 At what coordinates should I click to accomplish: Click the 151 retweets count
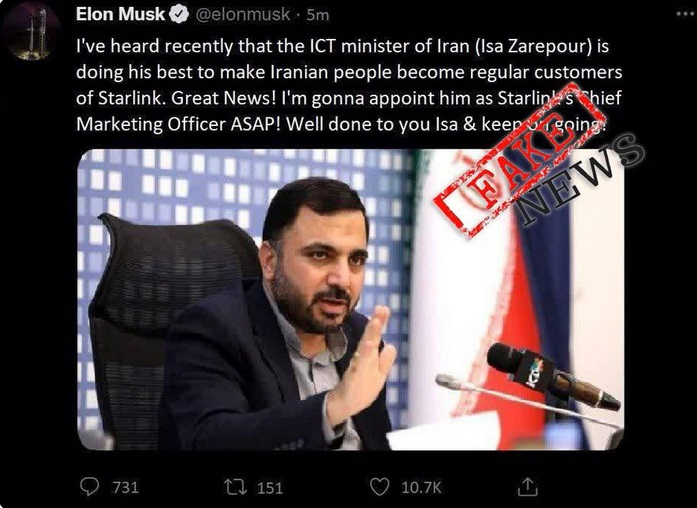point(270,488)
